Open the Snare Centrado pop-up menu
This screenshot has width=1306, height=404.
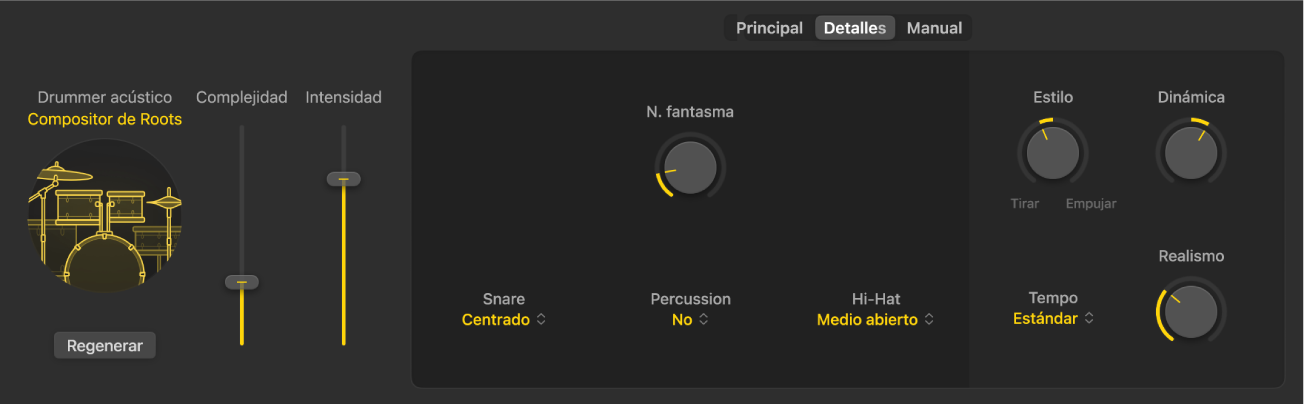pos(503,320)
